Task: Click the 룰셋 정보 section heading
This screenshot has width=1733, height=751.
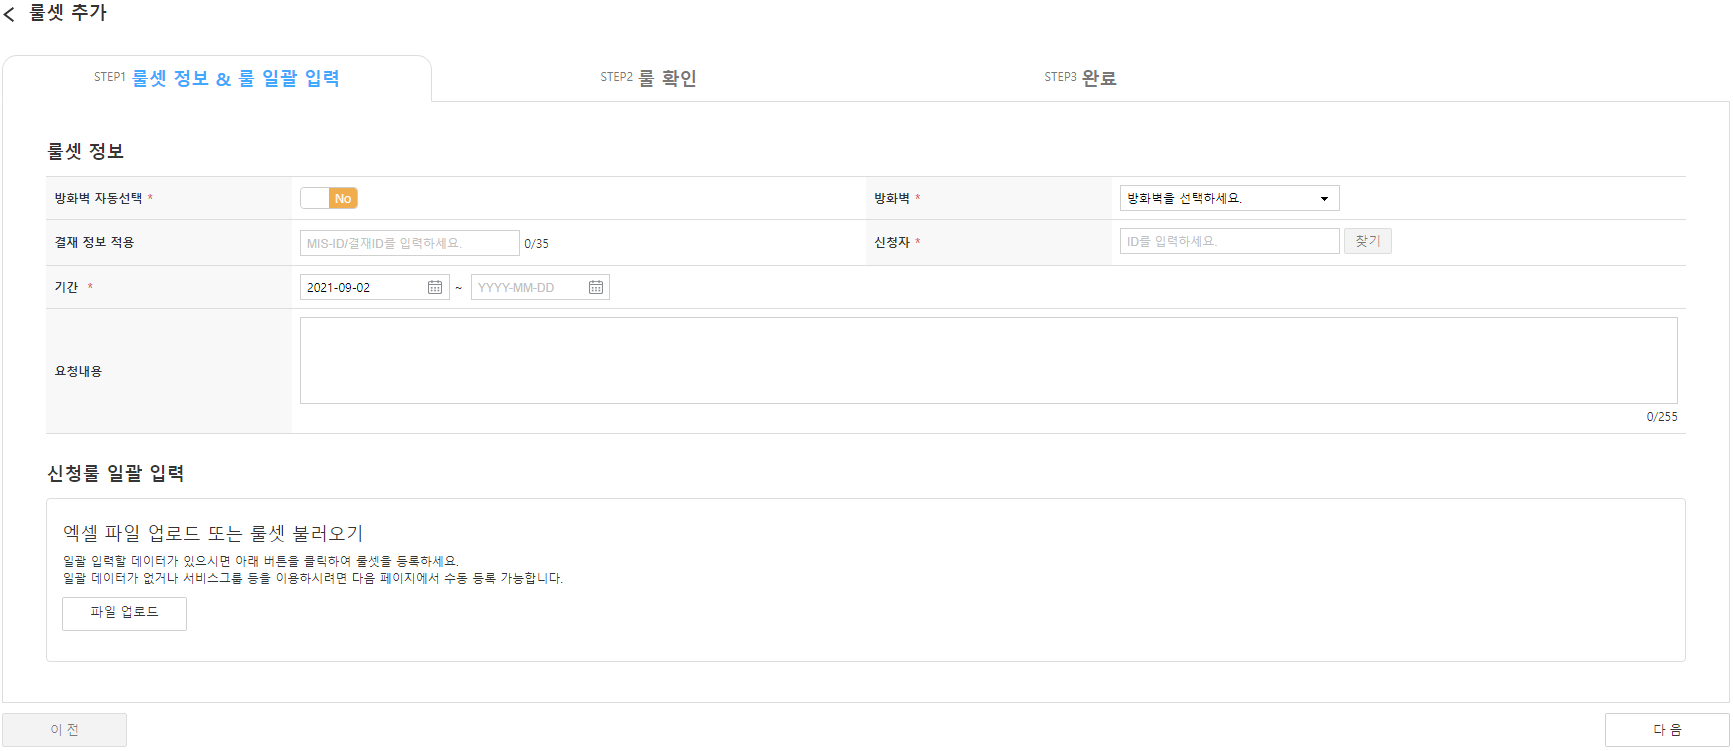Action: click(x=85, y=151)
